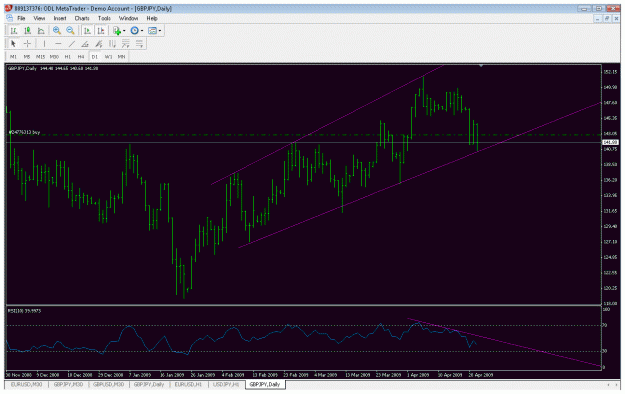The width and height of the screenshot is (625, 394).
Task: Switch to H1 timeframe
Action: pos(68,57)
